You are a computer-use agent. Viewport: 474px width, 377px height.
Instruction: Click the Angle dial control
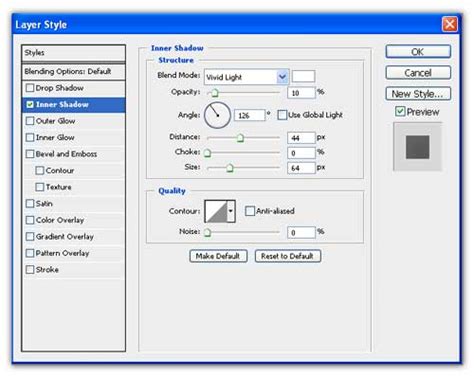point(217,115)
